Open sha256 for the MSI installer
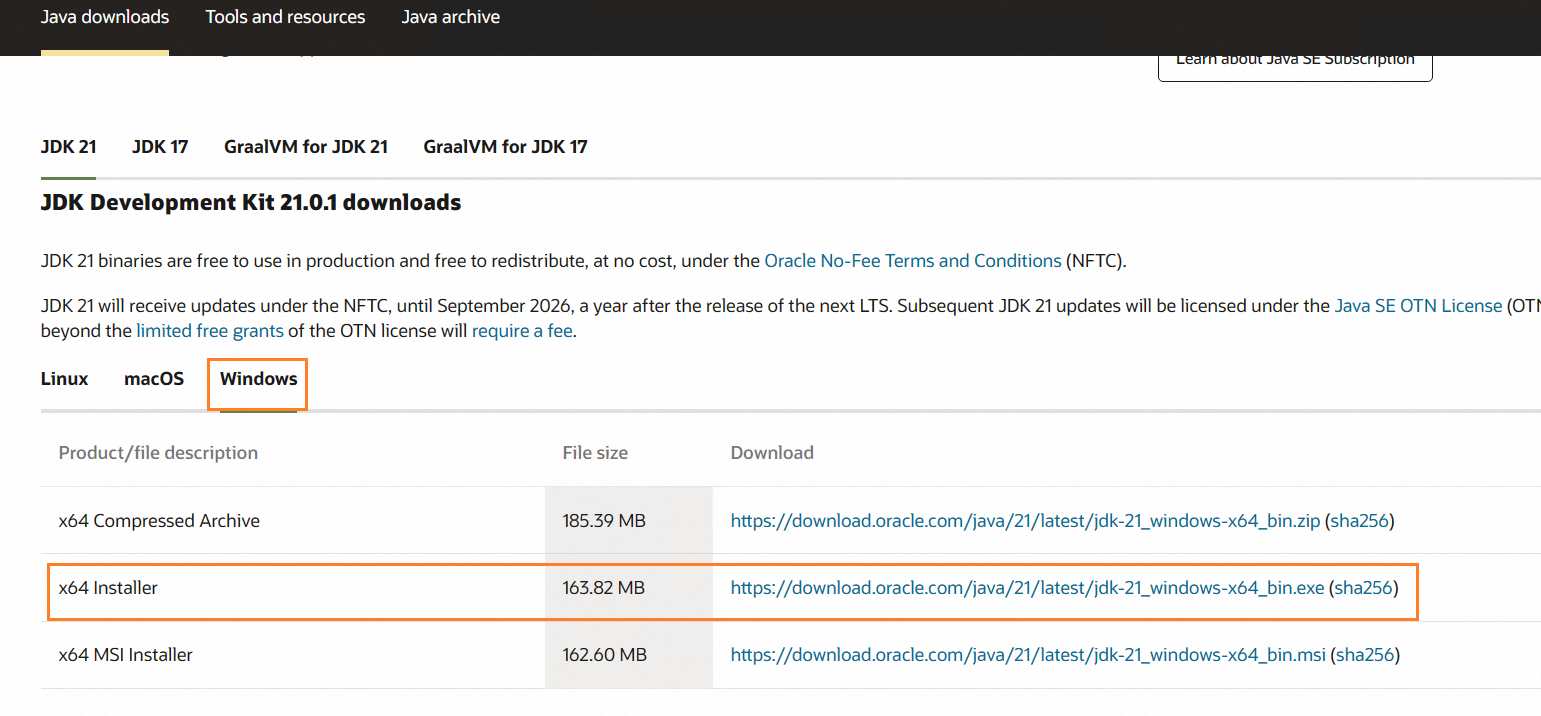1541x716 pixels. pos(1366,655)
